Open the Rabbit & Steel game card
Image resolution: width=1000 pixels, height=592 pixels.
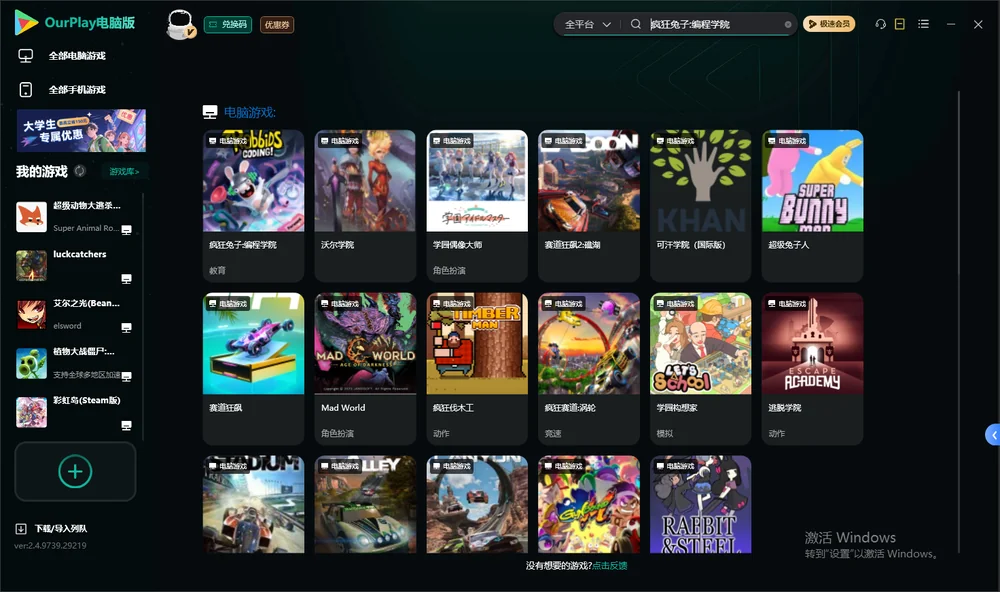[x=700, y=504]
